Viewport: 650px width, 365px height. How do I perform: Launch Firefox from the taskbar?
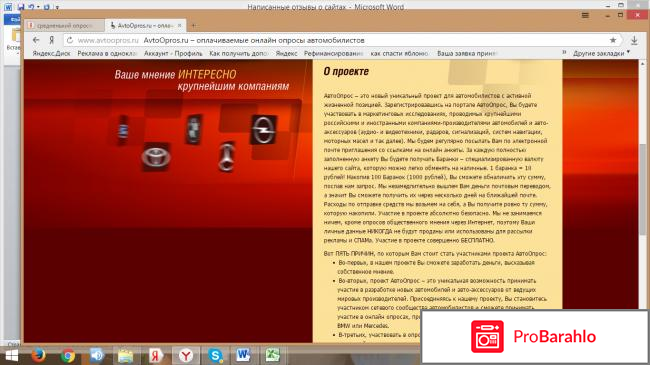(39, 355)
